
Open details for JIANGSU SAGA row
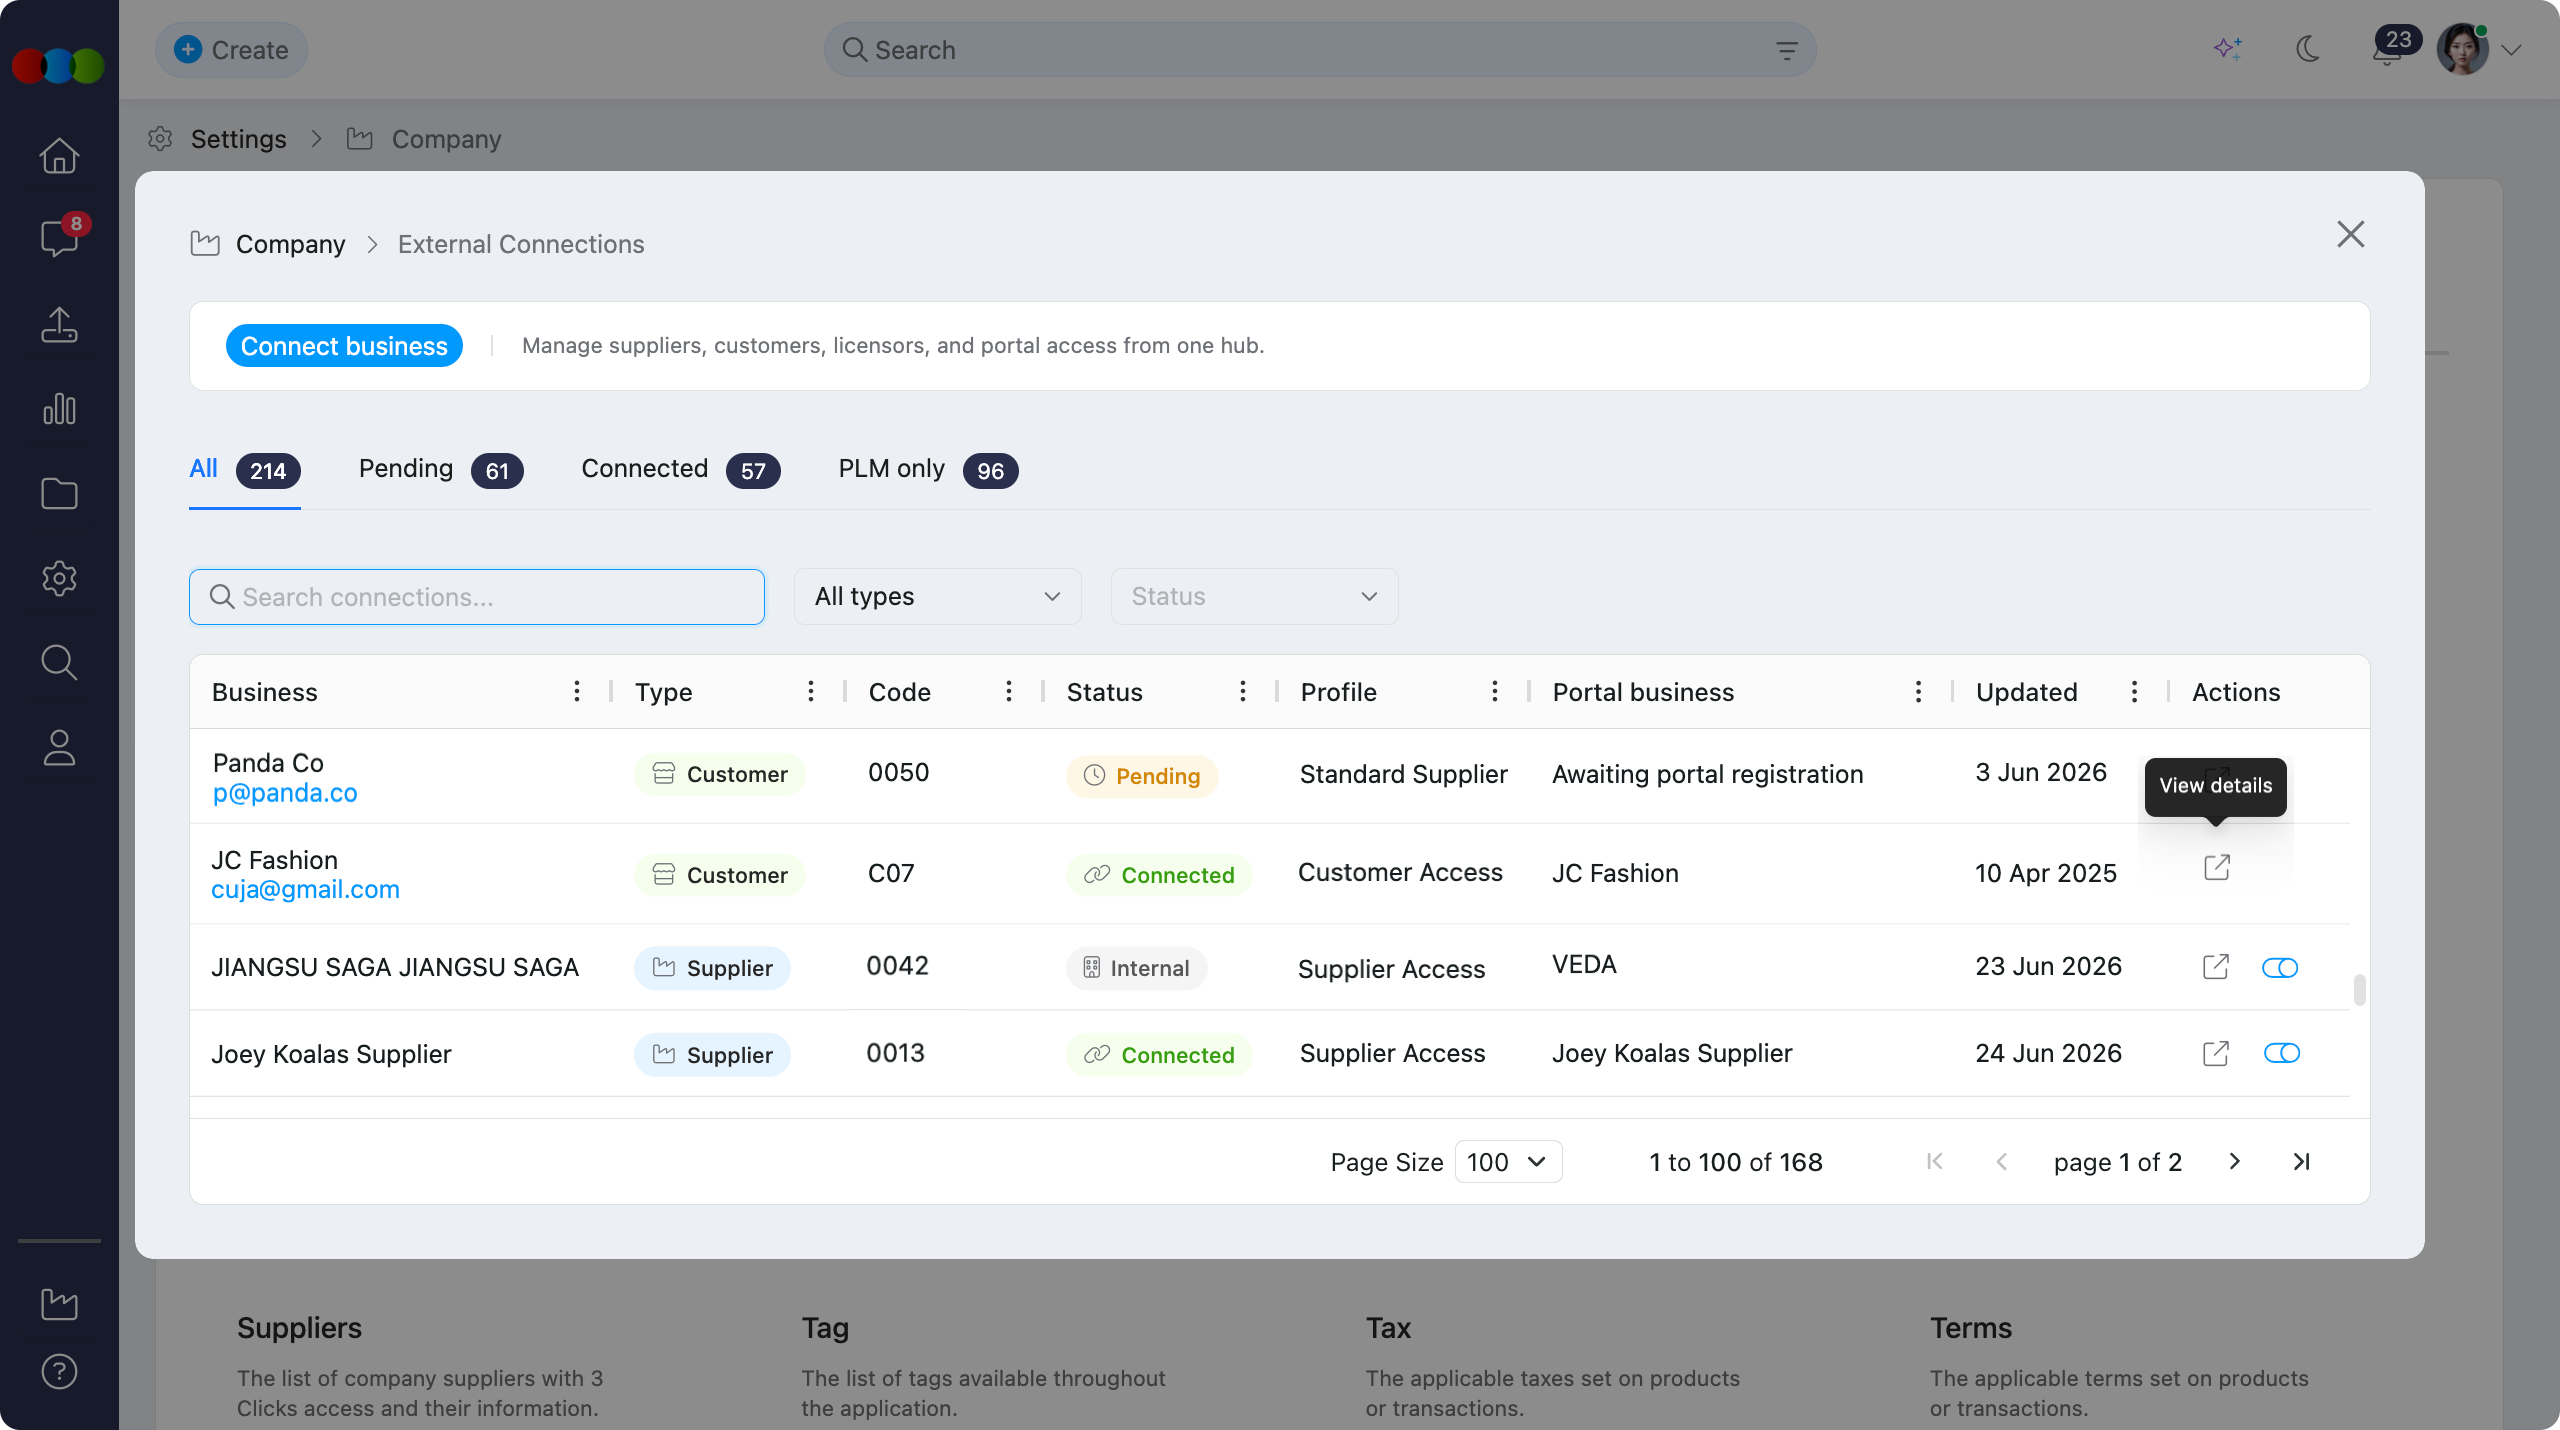[x=2215, y=967]
